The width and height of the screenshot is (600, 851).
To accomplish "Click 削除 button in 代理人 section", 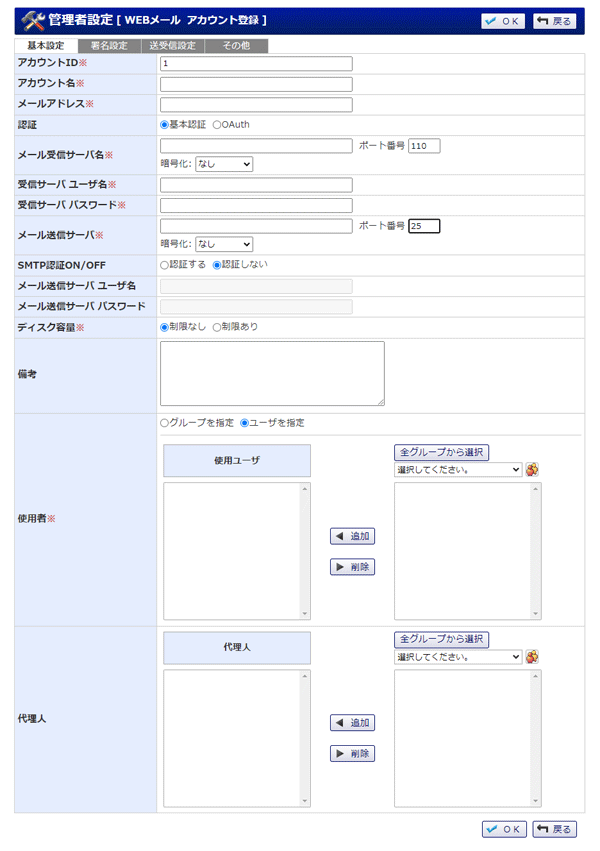I will [353, 753].
